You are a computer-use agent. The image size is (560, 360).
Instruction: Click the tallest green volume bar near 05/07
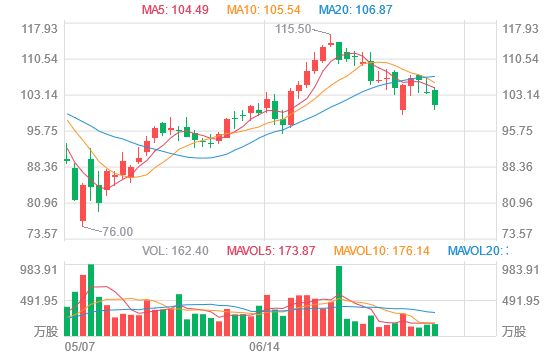coord(91,300)
